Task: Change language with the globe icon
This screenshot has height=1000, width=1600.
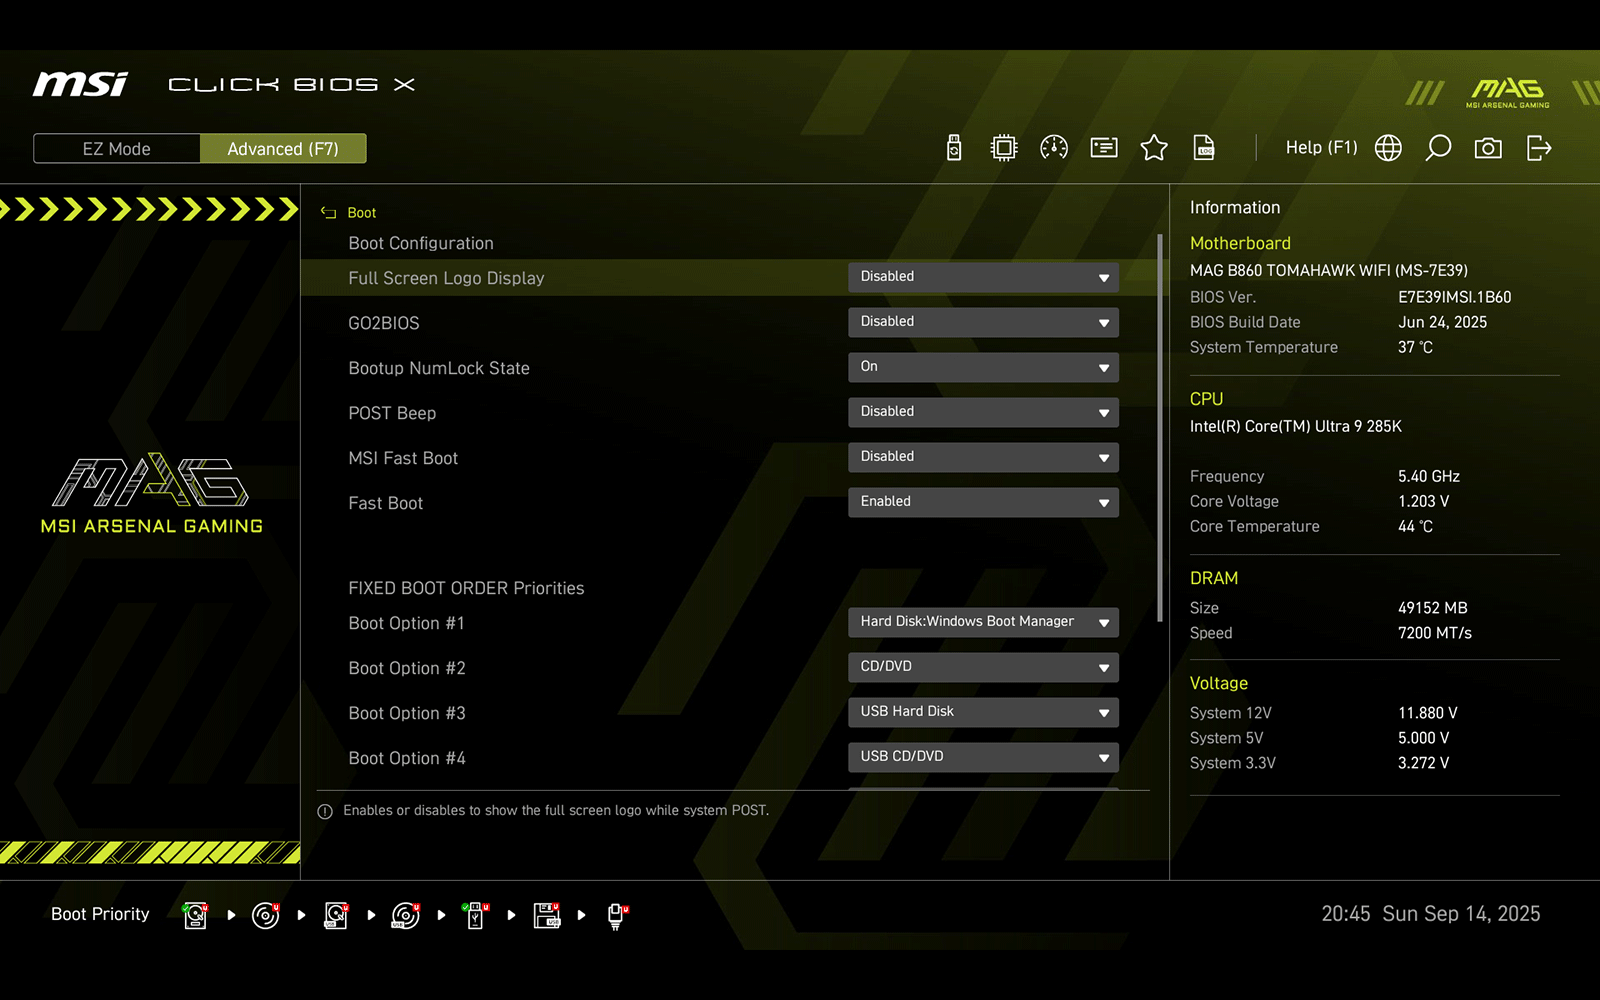Action: coord(1388,148)
